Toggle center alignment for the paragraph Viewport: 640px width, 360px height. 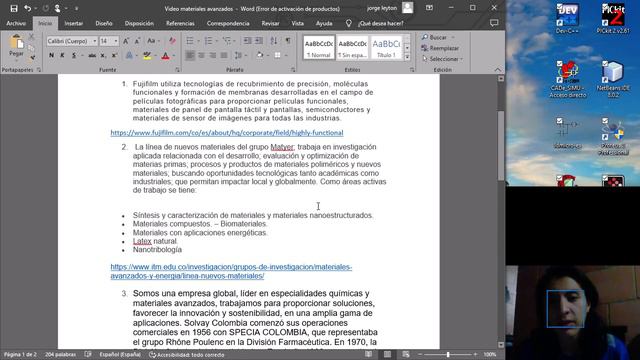pos(202,55)
